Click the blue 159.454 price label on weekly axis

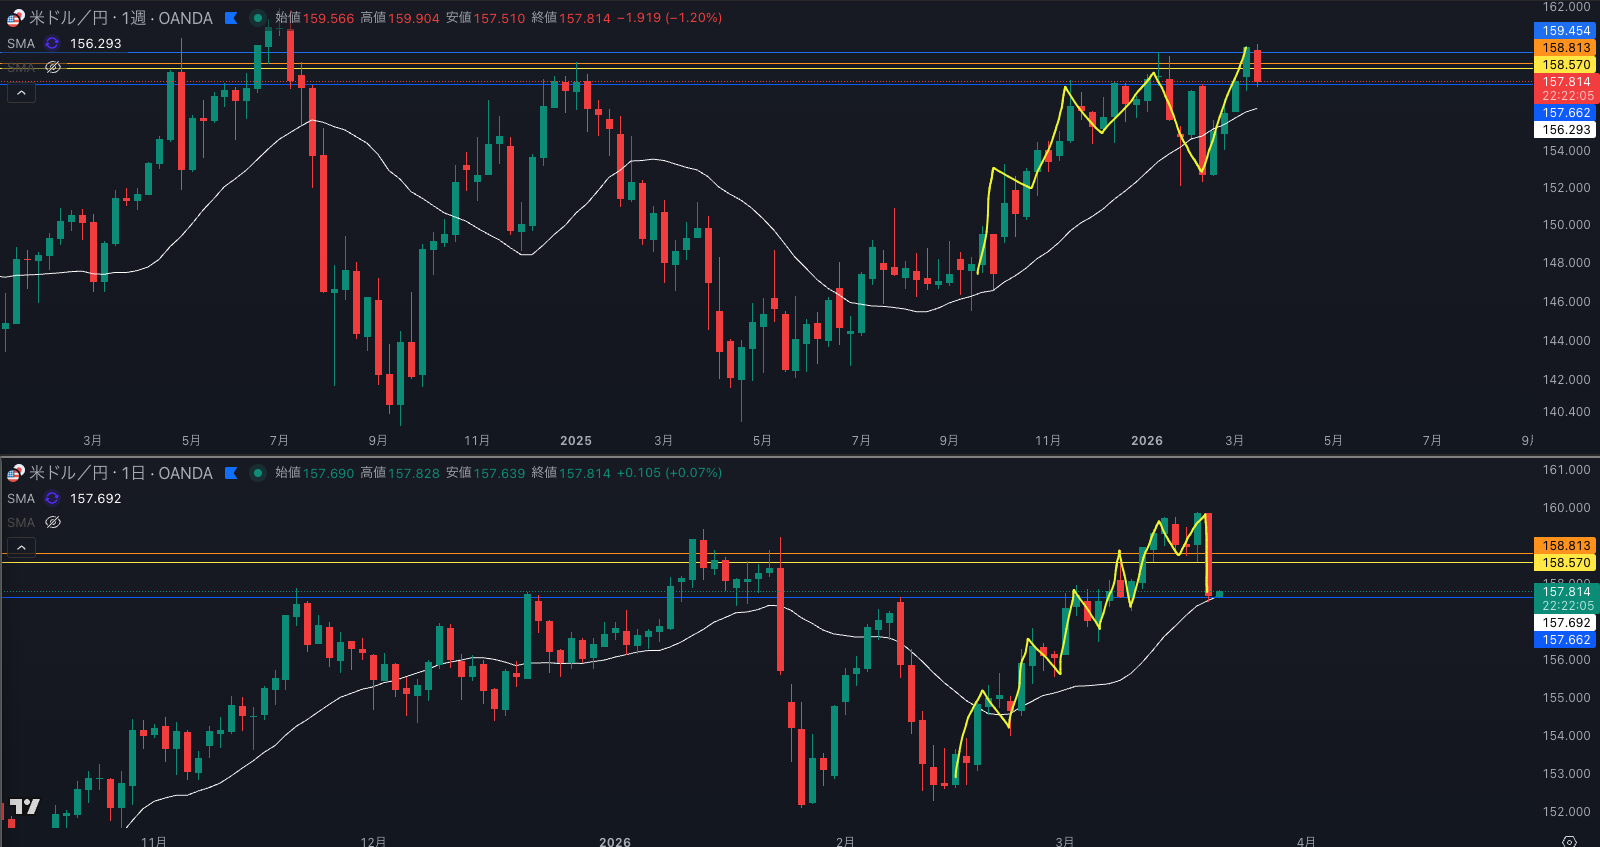1565,31
